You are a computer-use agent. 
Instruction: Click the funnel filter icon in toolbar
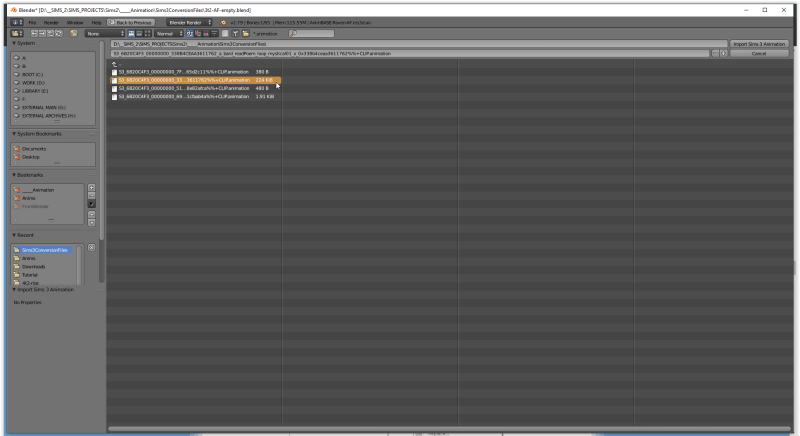(234, 33)
